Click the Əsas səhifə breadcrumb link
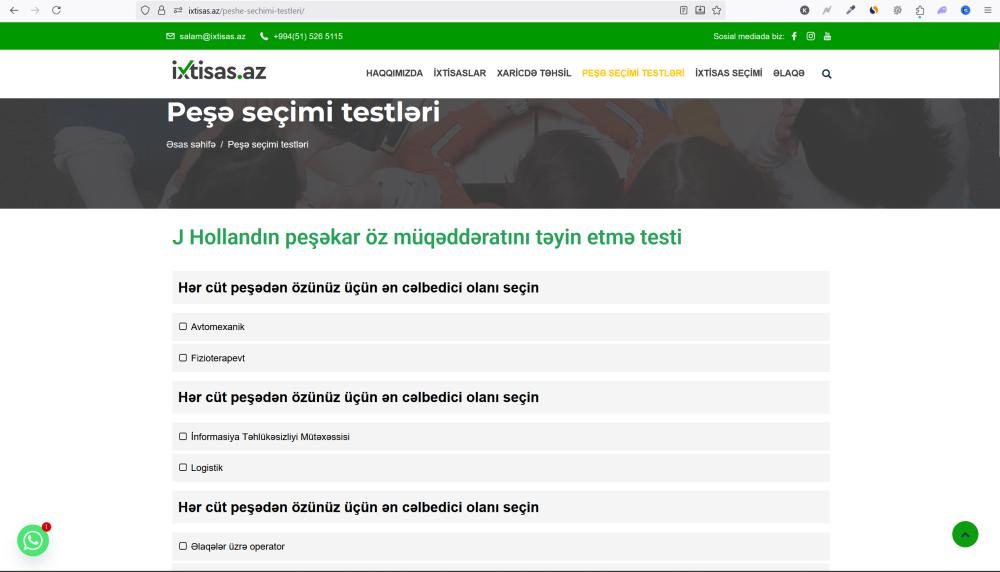This screenshot has height=572, width=1000. tap(191, 145)
